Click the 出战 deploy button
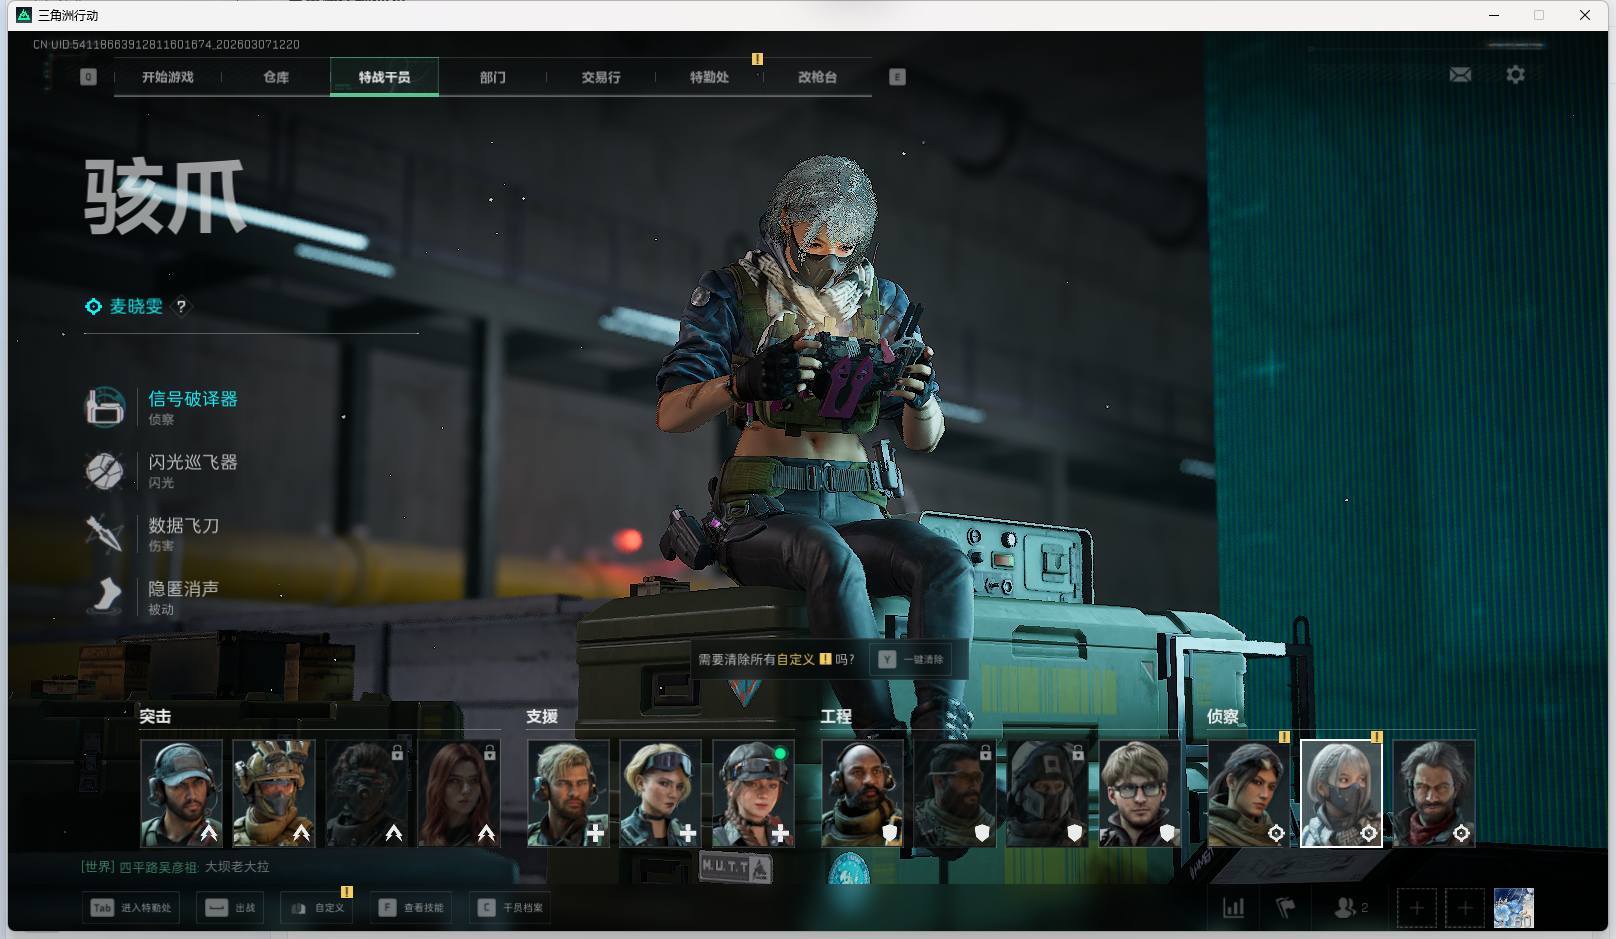Screen dimensions: 1616x939 point(231,908)
